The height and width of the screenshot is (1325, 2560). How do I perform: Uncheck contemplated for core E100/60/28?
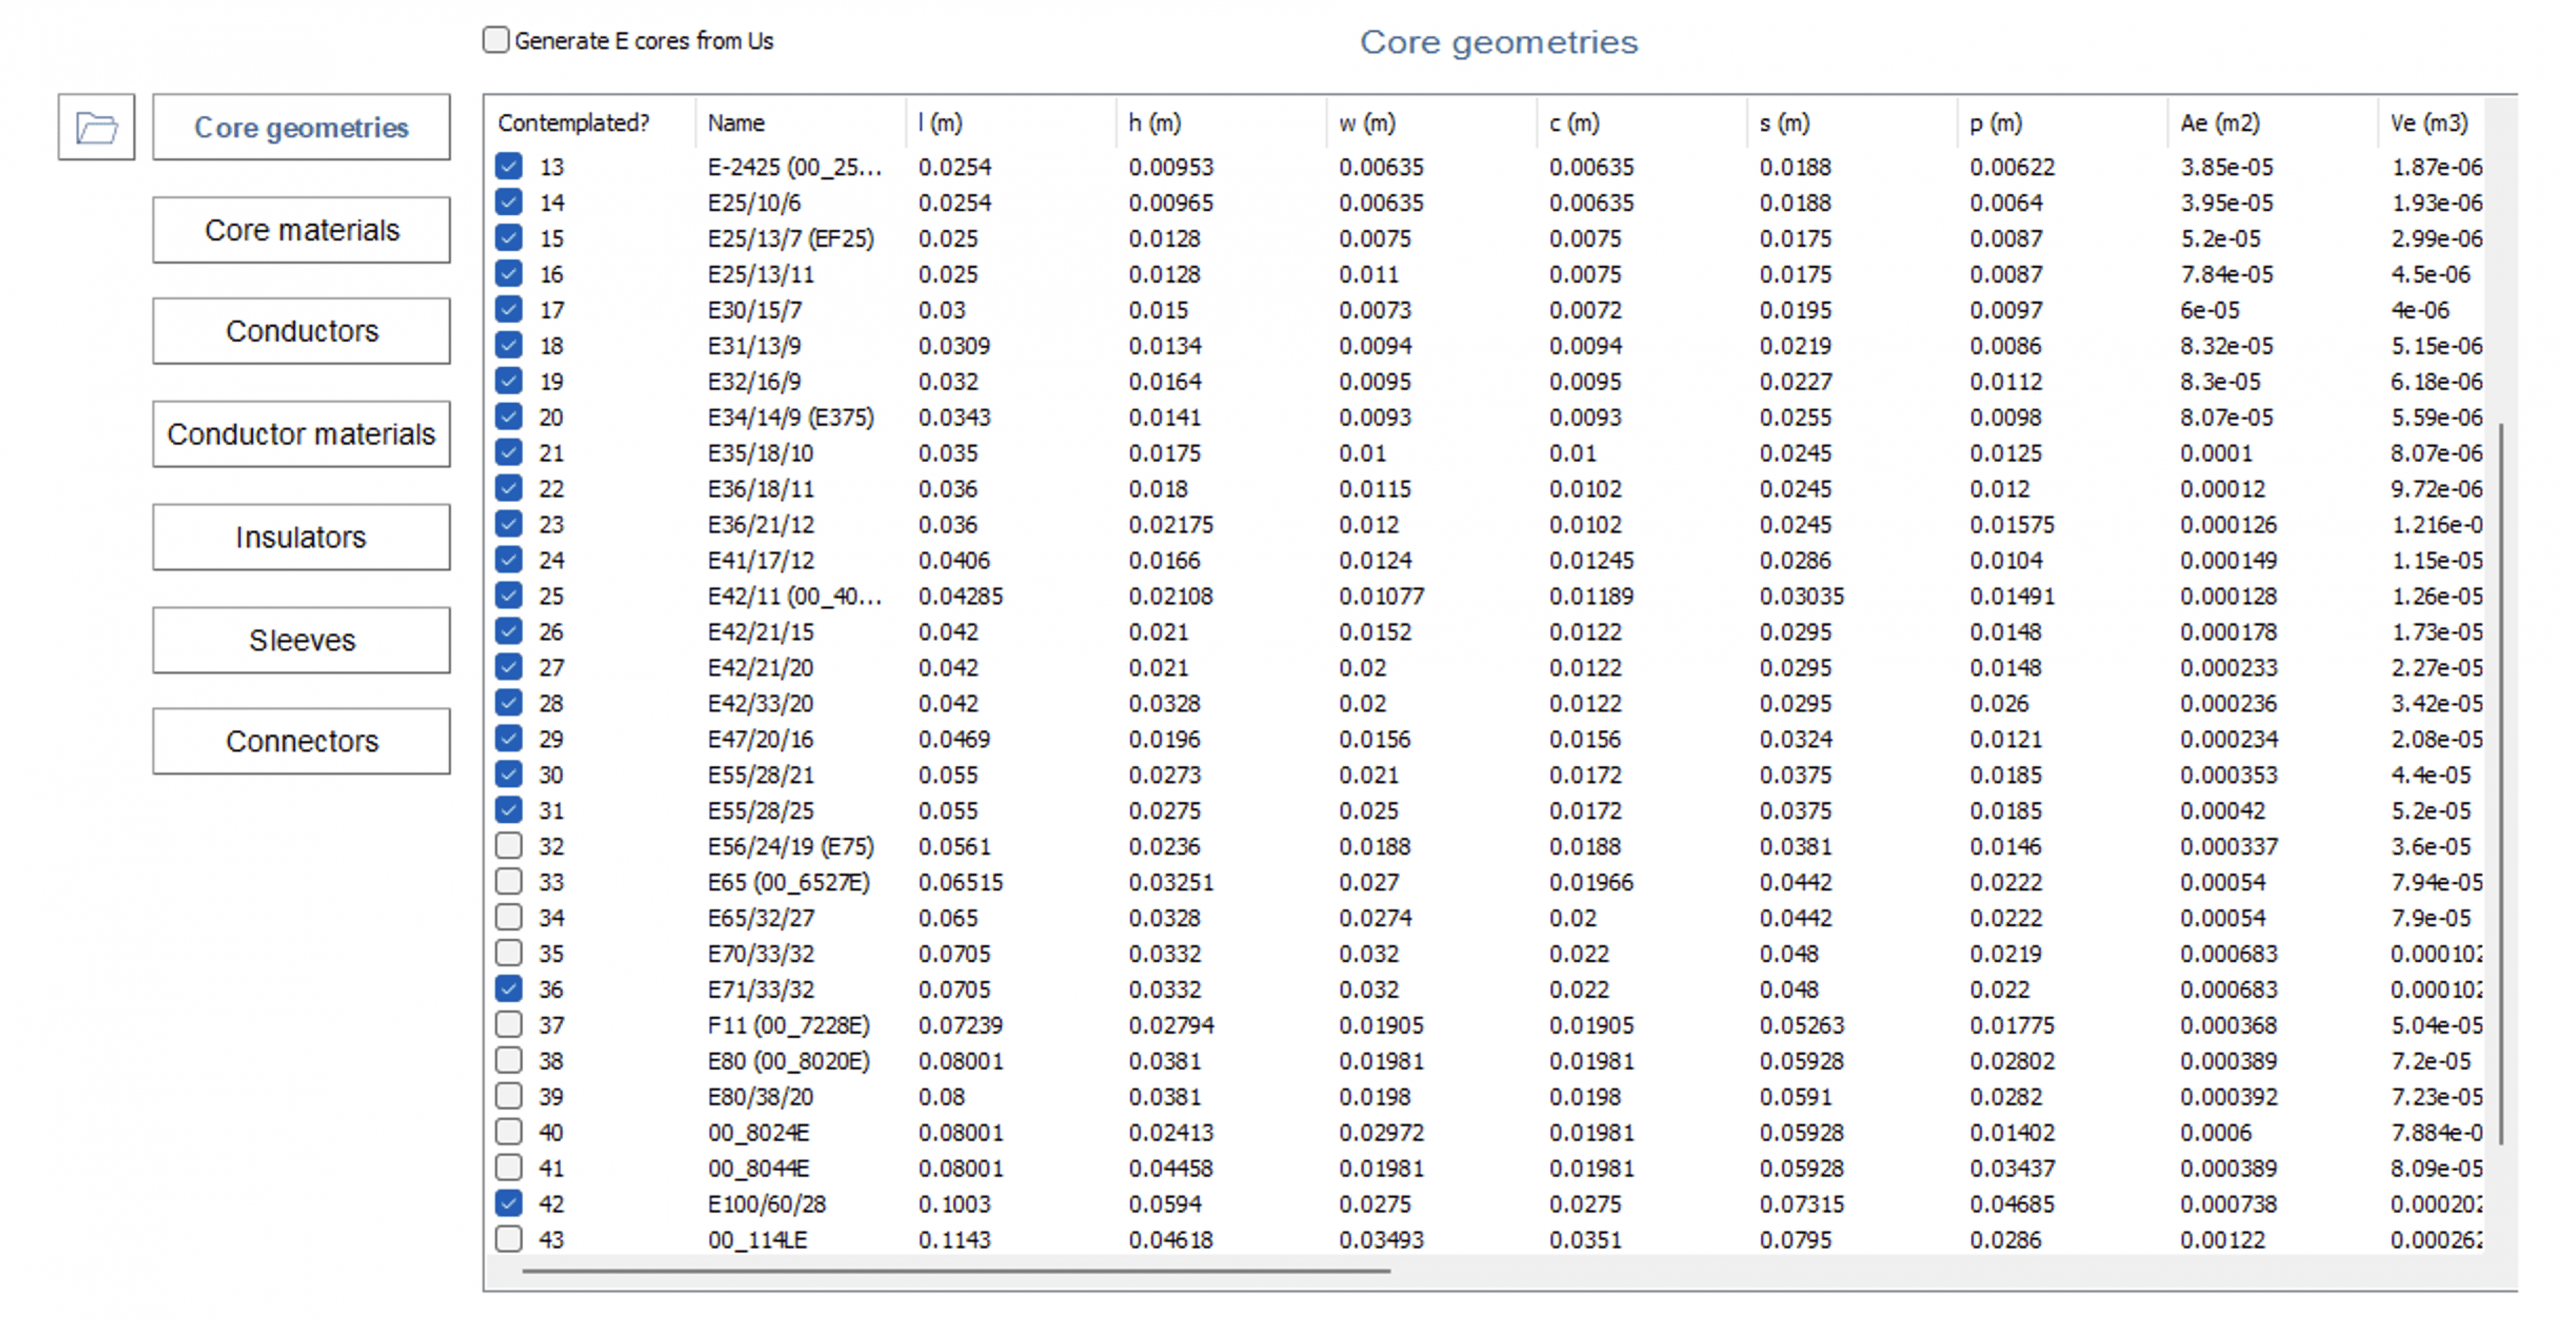[508, 1203]
